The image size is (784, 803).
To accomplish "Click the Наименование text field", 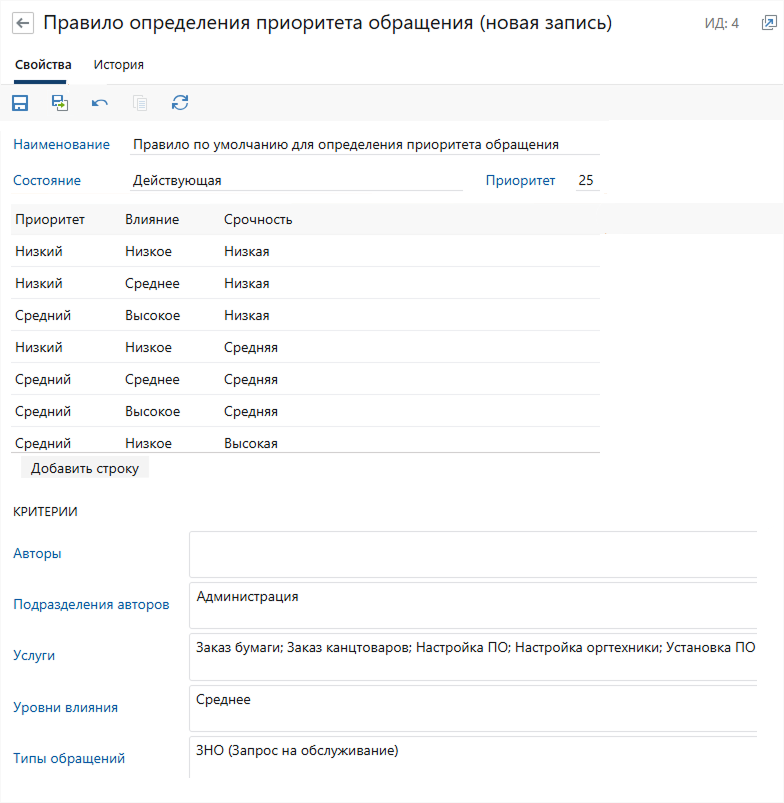I will (x=364, y=145).
